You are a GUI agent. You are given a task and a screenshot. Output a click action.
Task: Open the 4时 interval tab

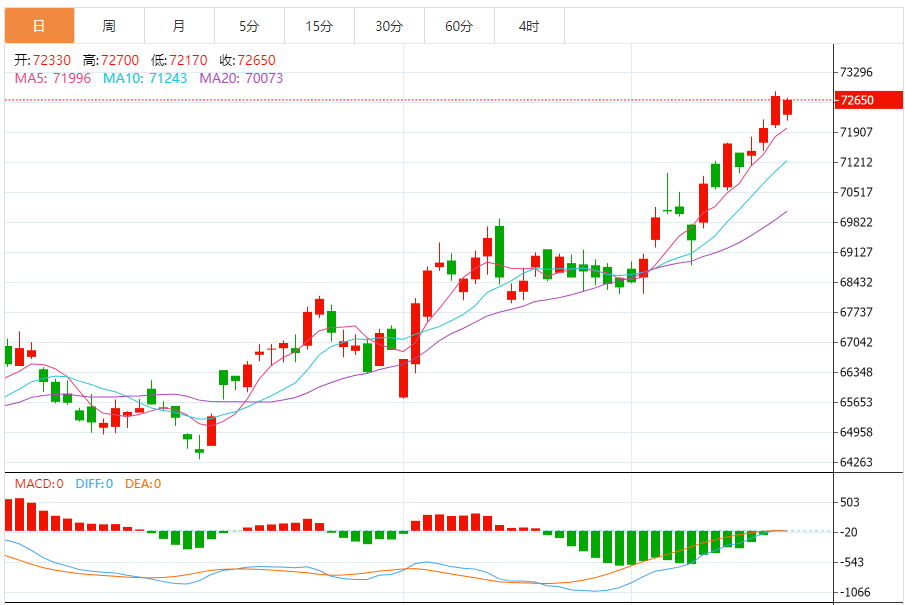tap(529, 26)
